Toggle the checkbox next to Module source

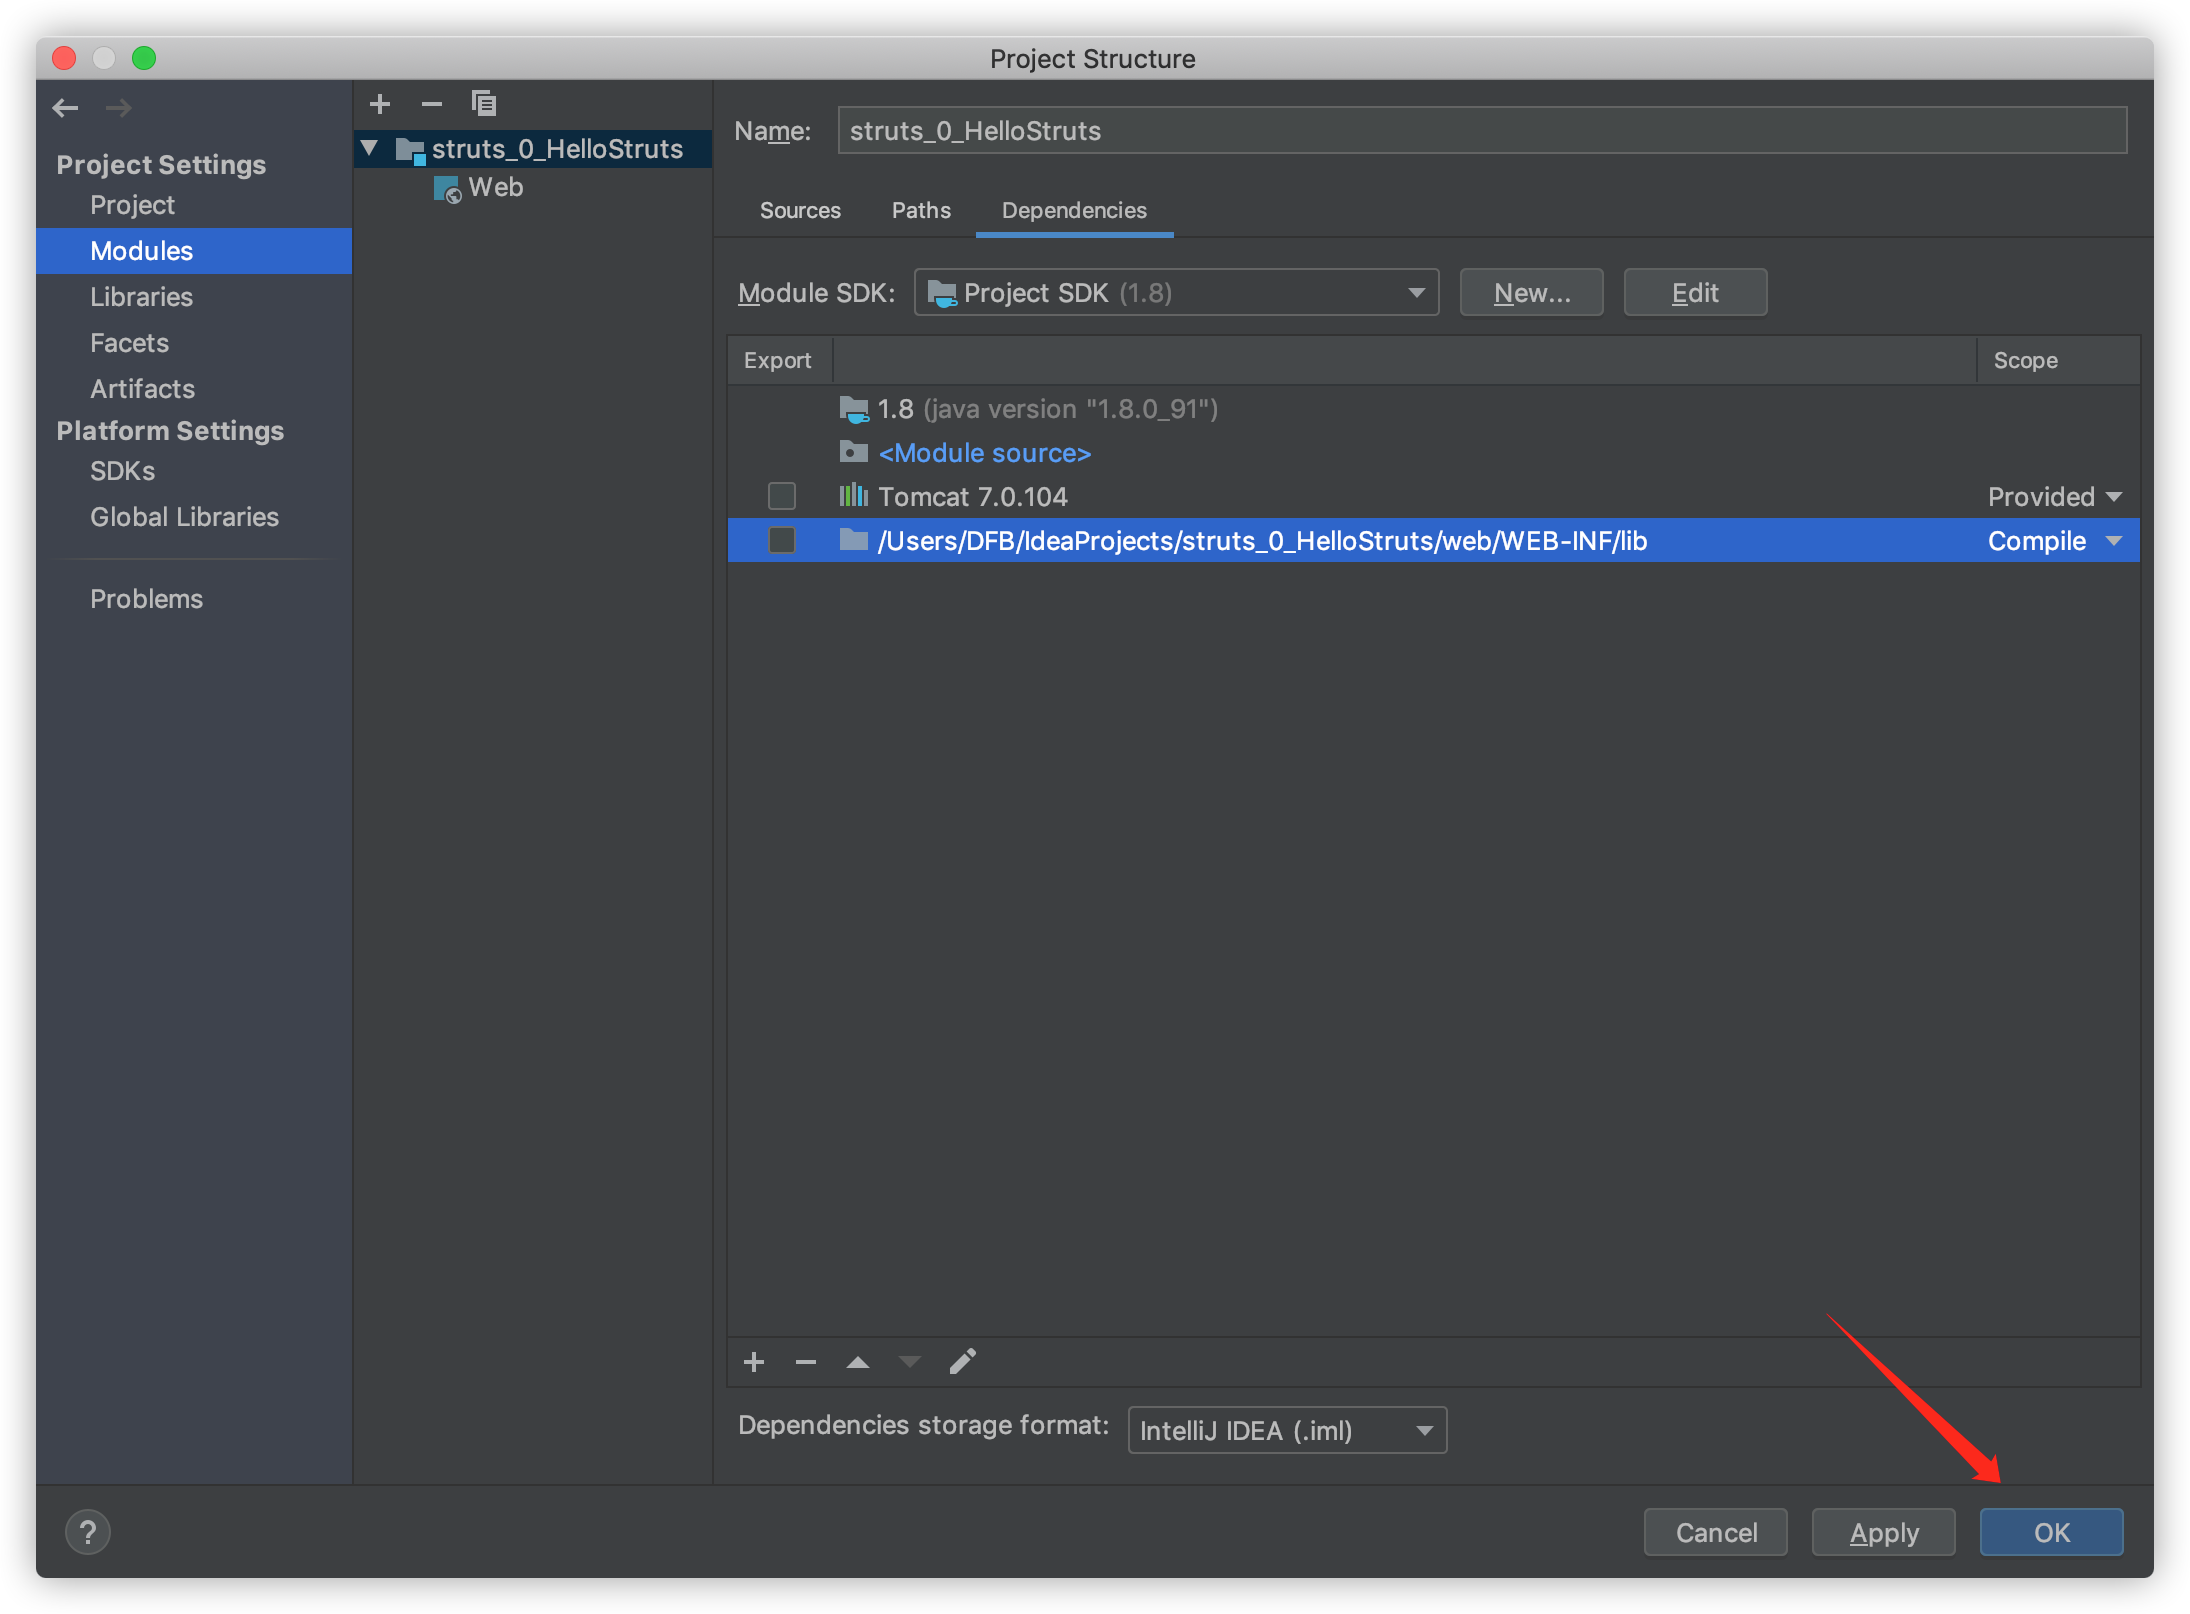point(780,451)
